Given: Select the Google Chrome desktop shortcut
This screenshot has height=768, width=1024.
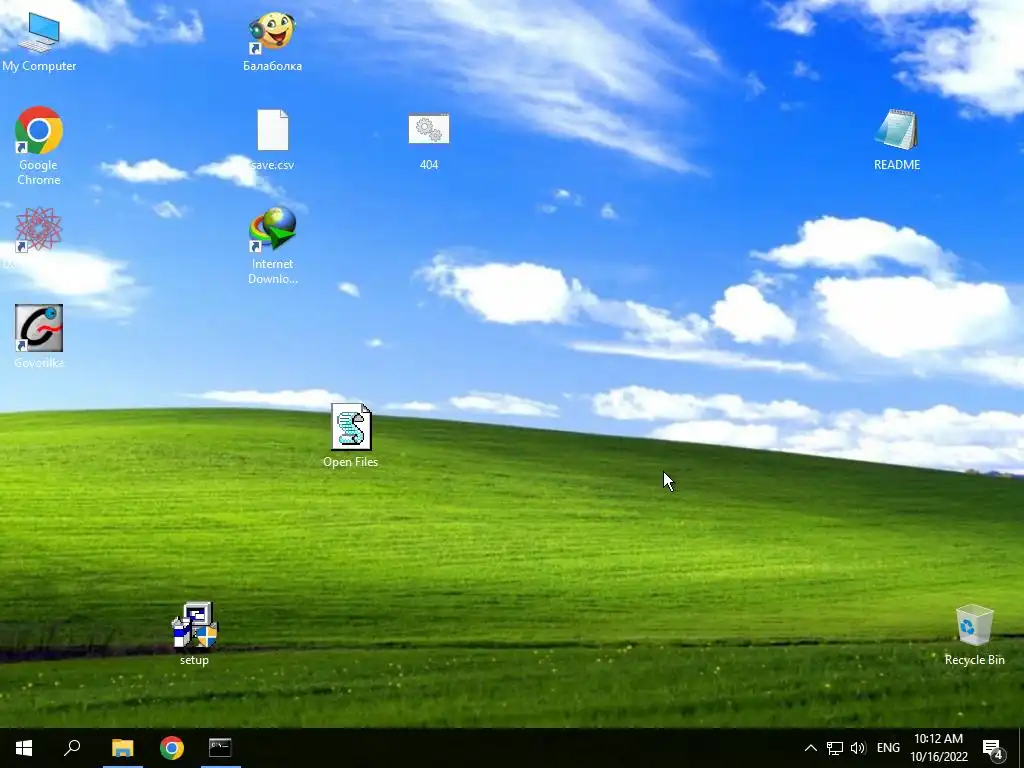Looking at the screenshot, I should point(39,145).
